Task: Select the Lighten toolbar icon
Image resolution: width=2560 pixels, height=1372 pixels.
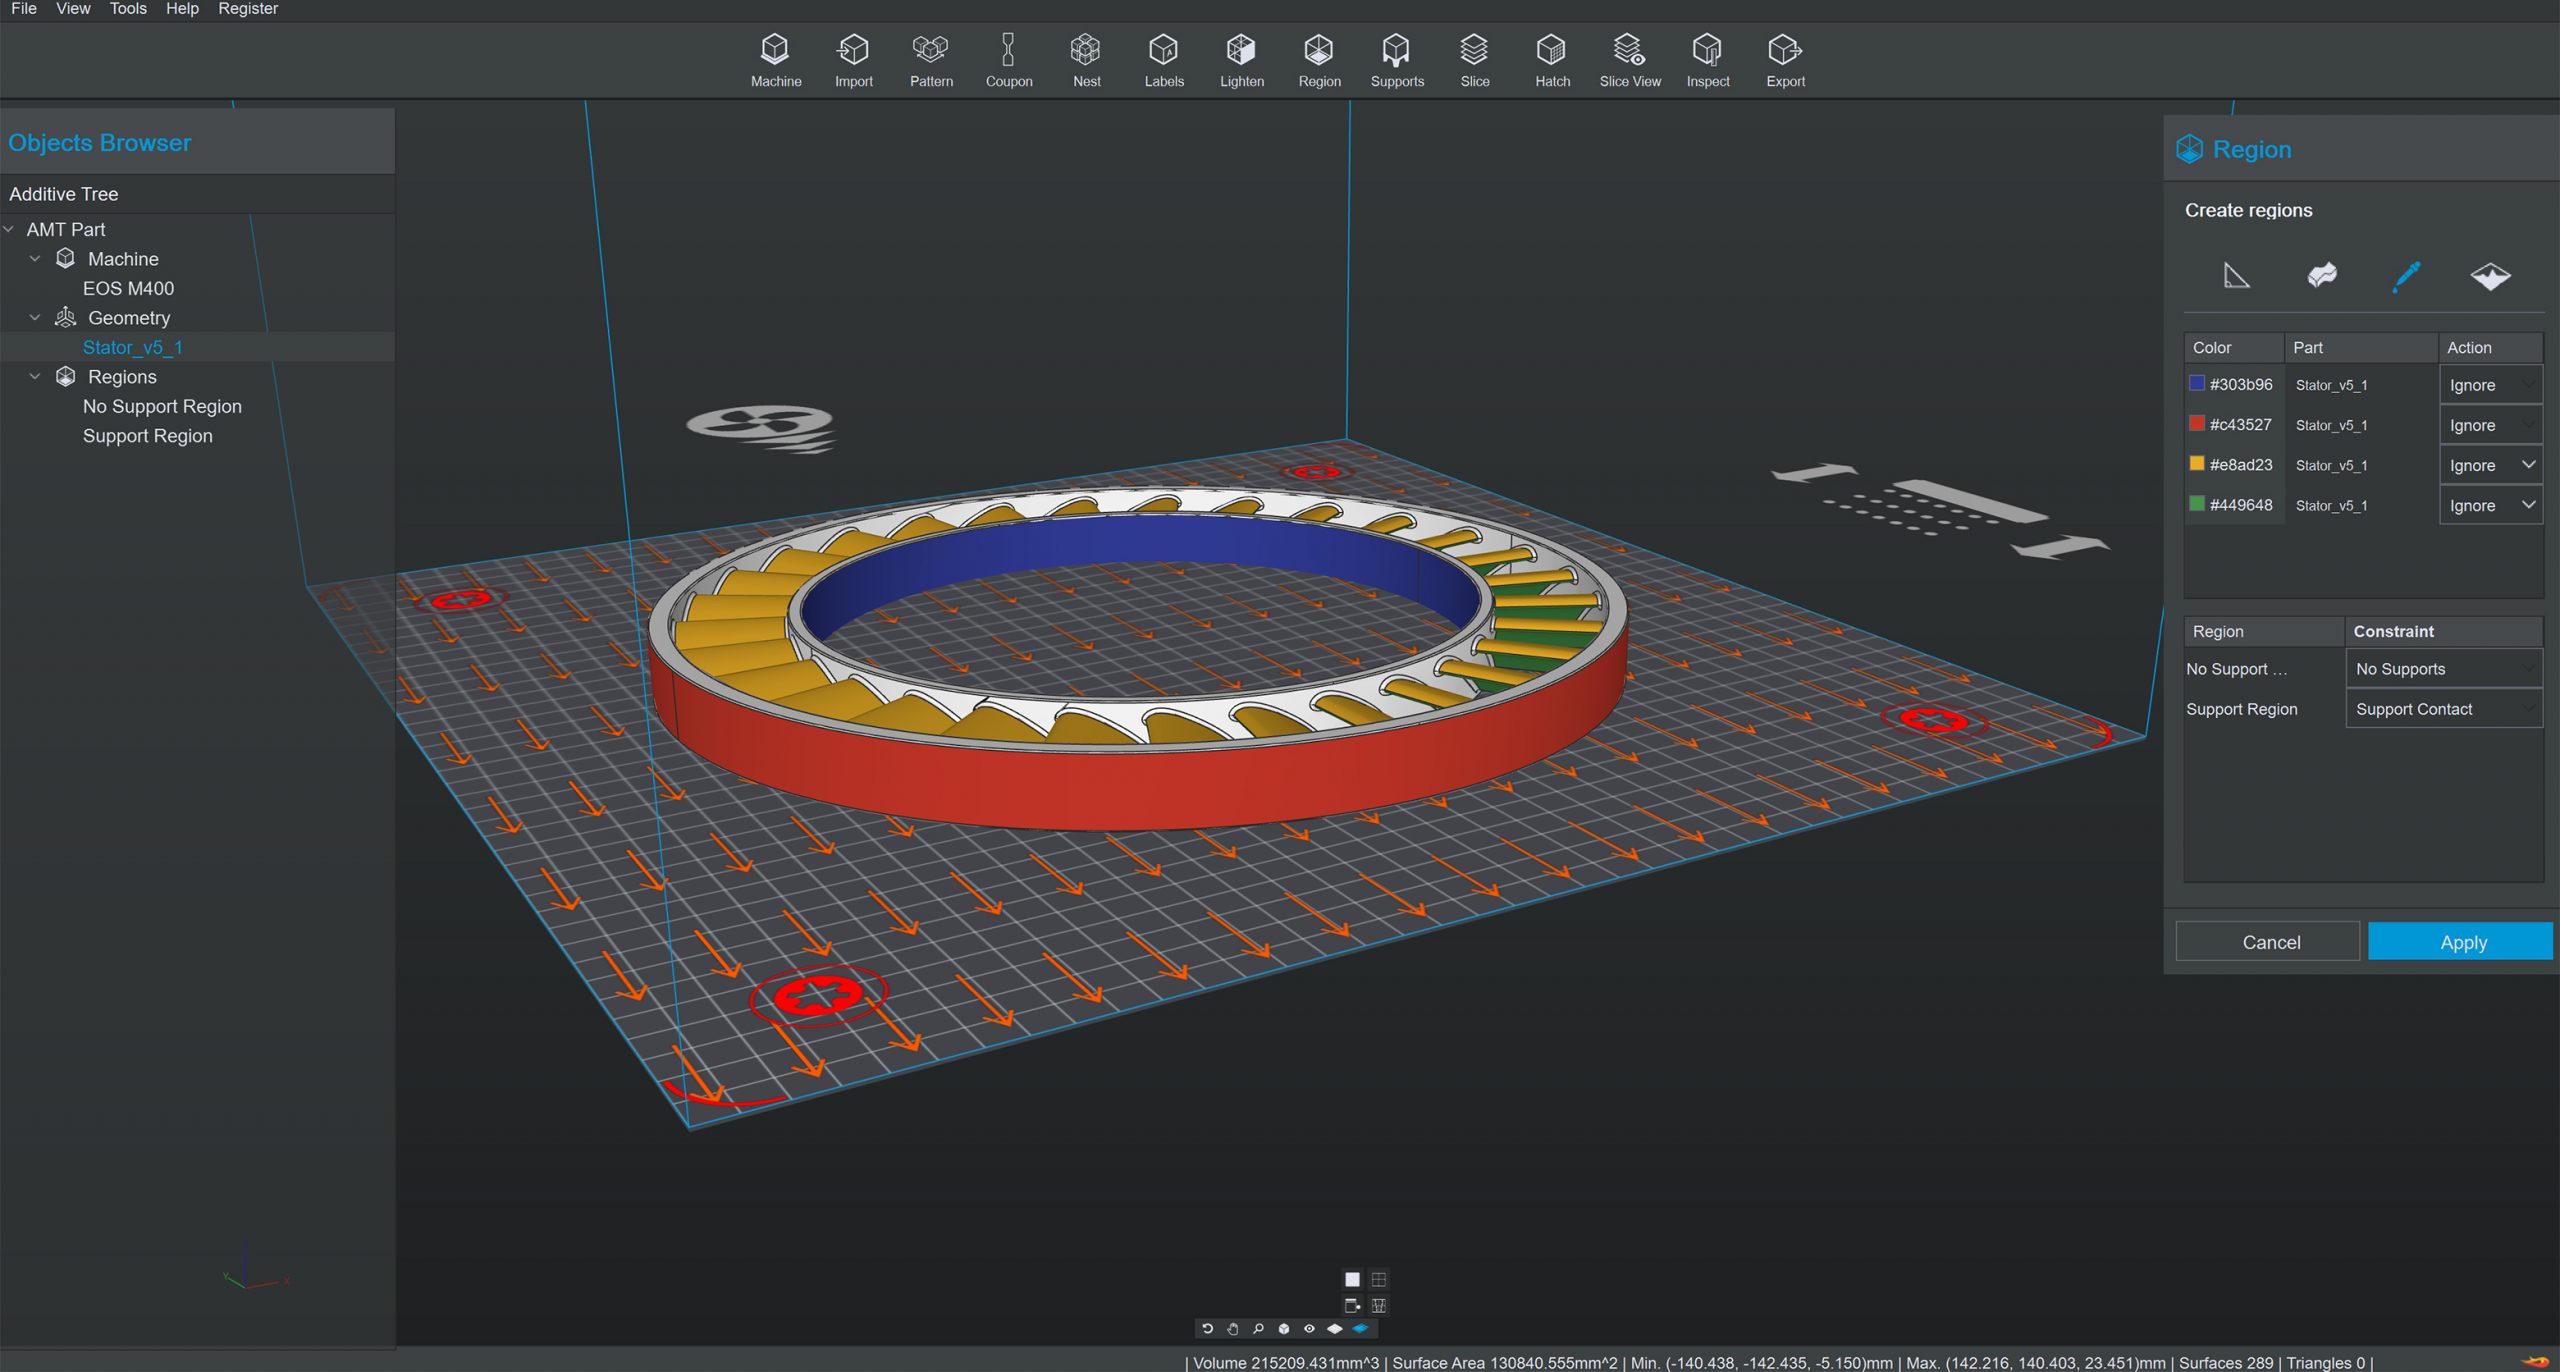Action: pyautogui.click(x=1241, y=61)
